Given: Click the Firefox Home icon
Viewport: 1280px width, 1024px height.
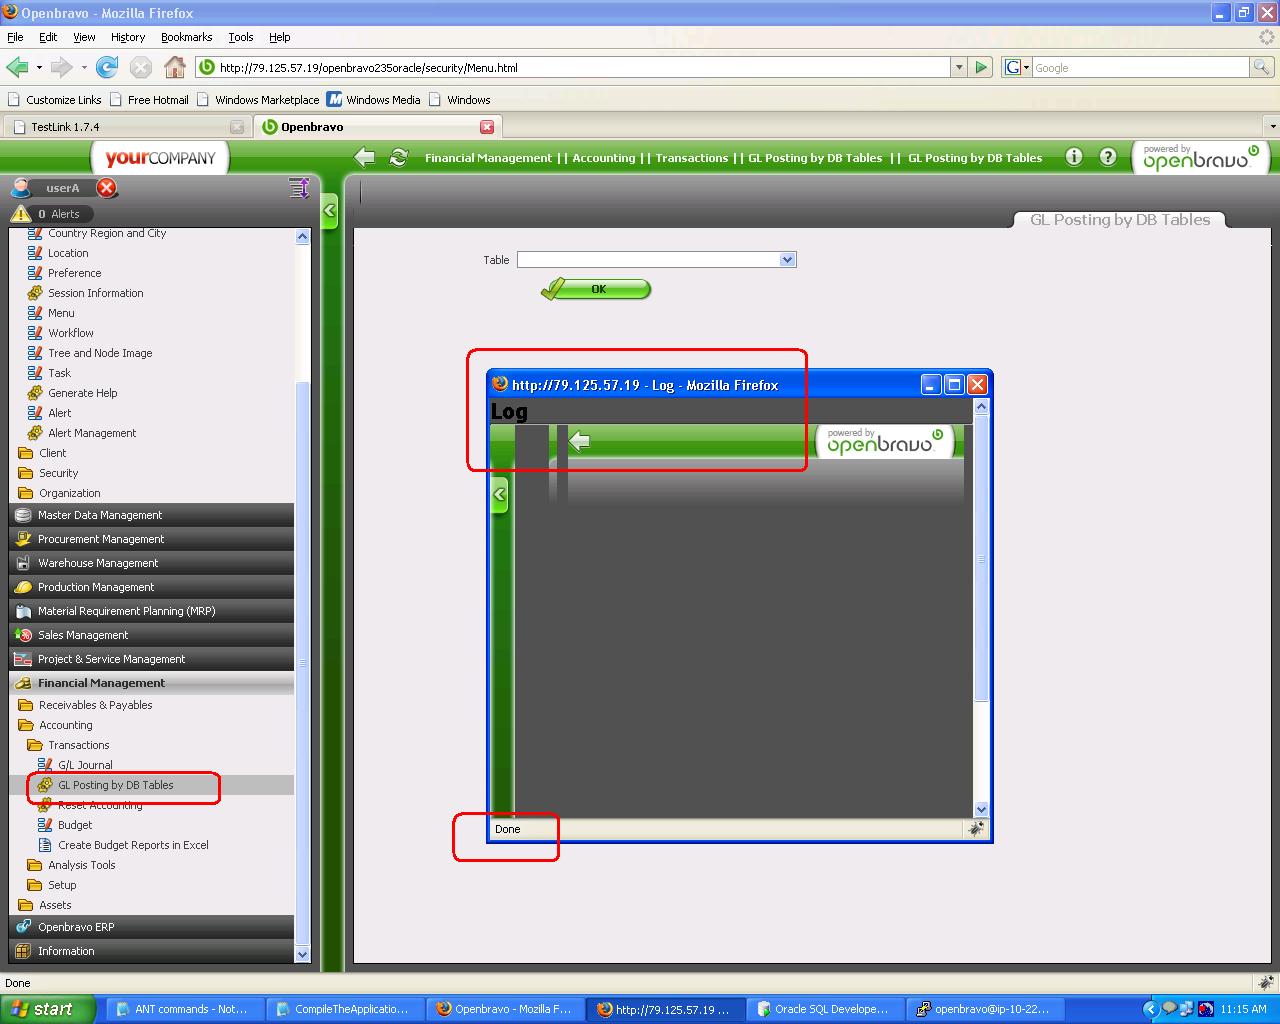Looking at the screenshot, I should 175,67.
